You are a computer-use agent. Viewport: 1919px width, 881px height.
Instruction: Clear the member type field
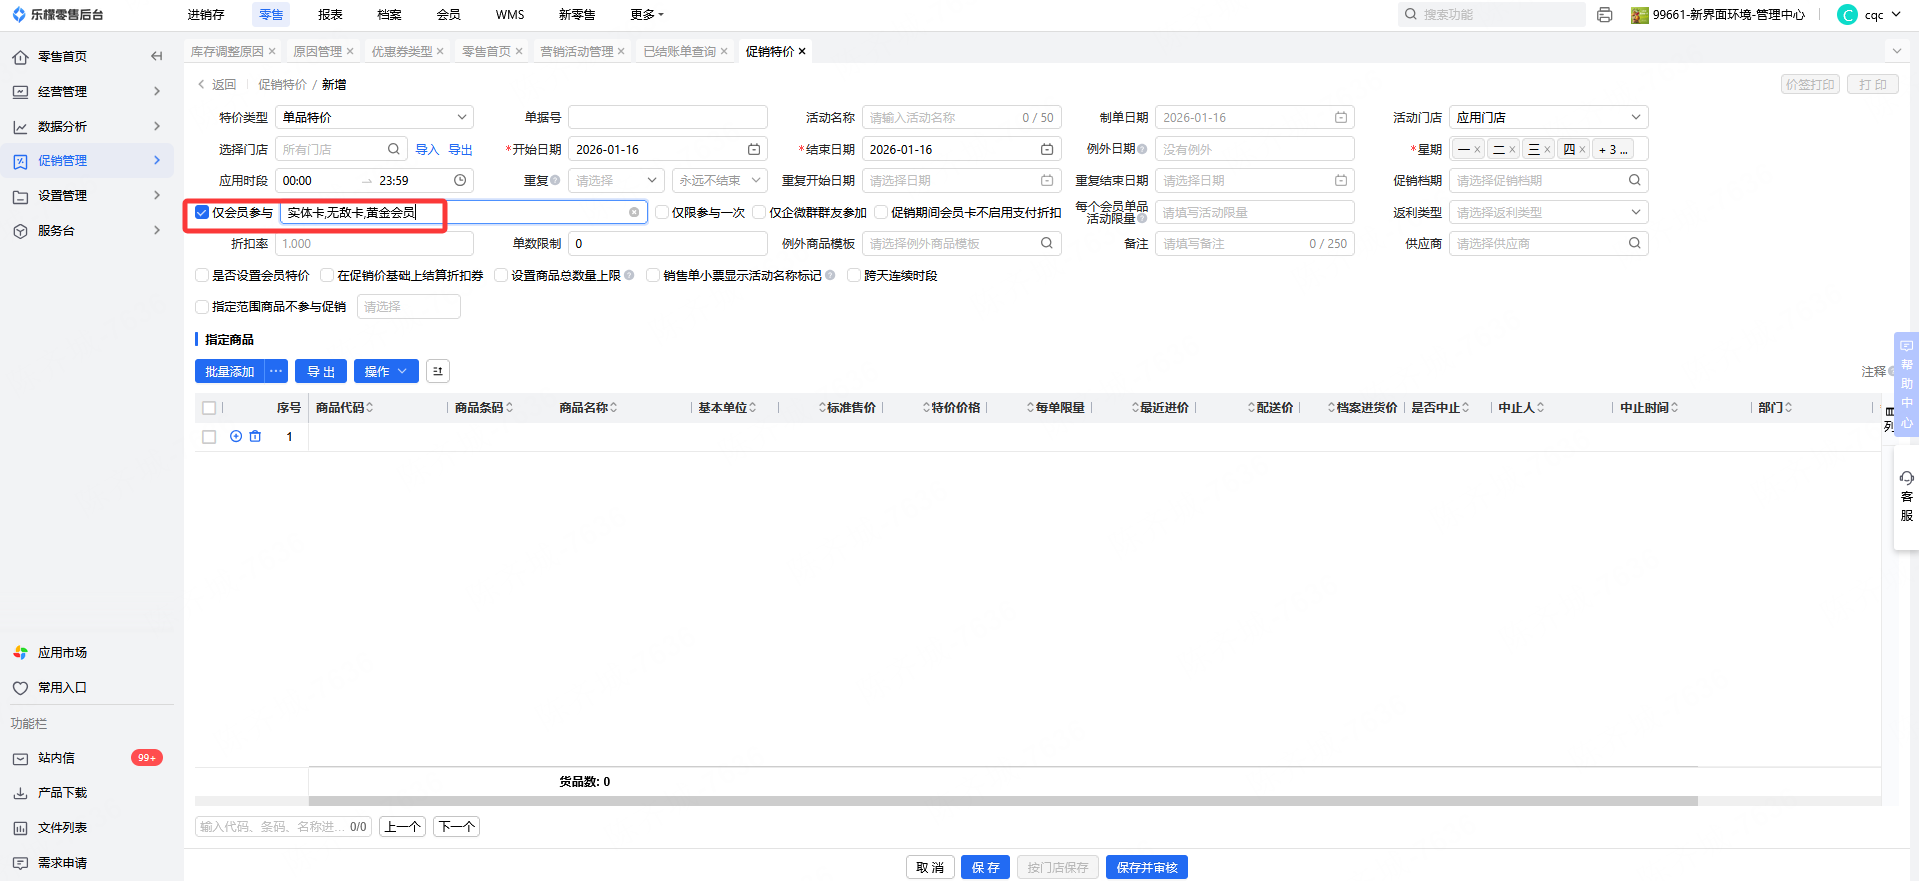(634, 212)
